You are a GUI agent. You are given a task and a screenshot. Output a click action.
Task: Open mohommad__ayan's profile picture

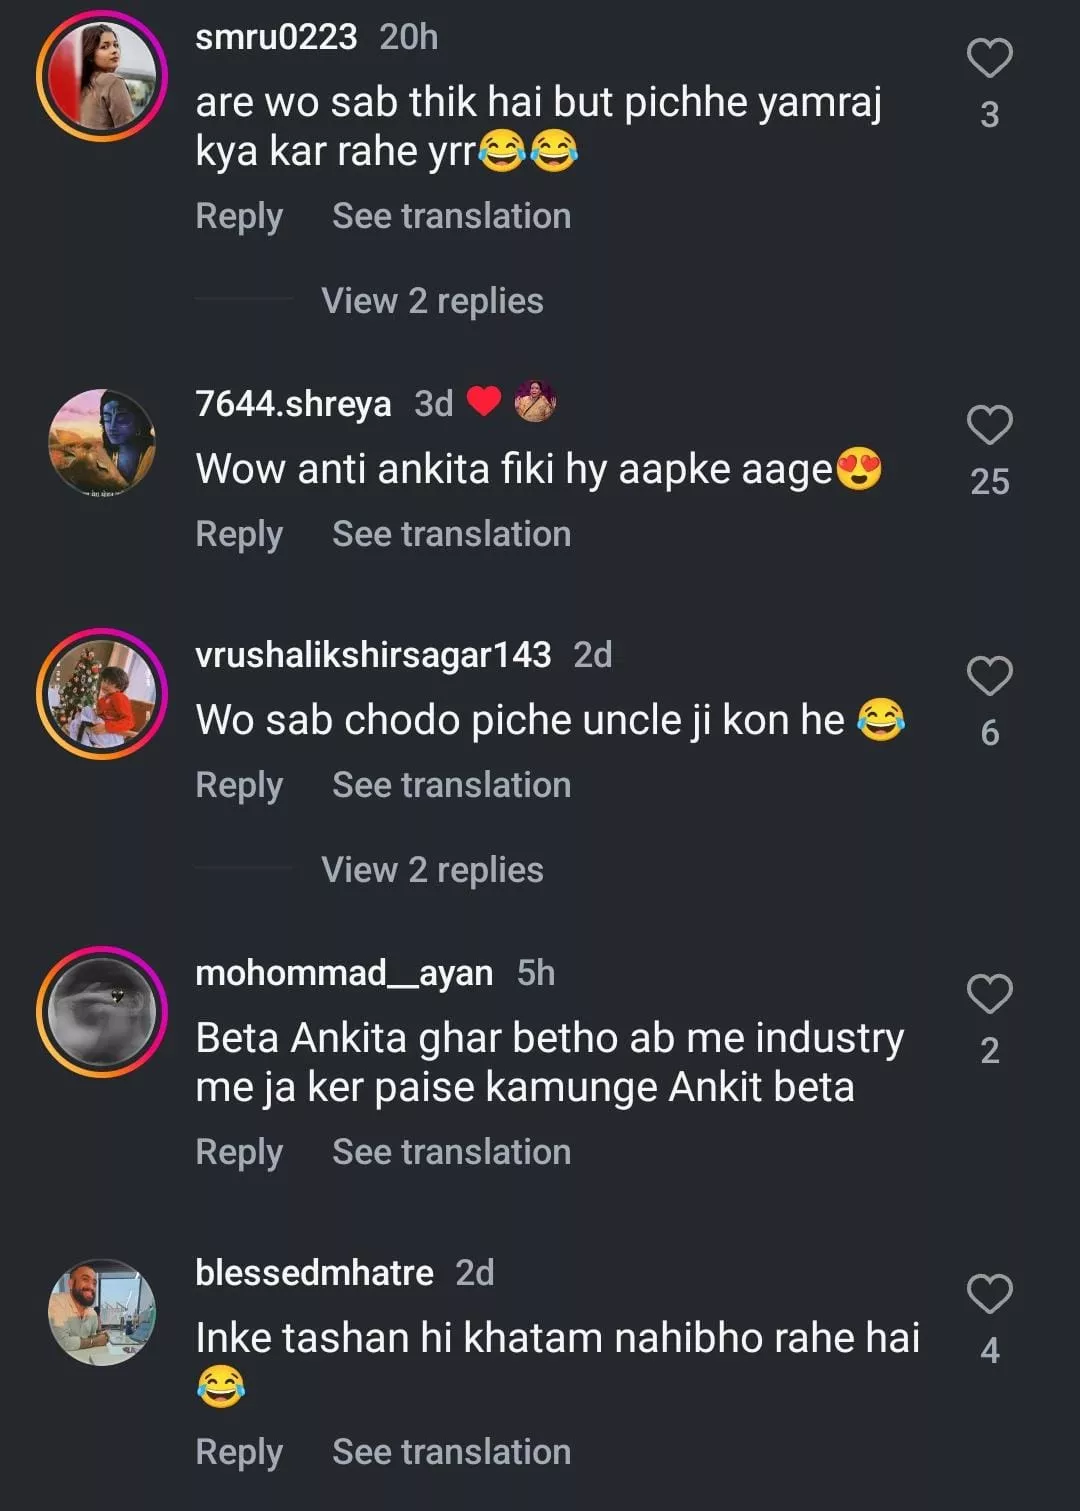click(102, 1011)
